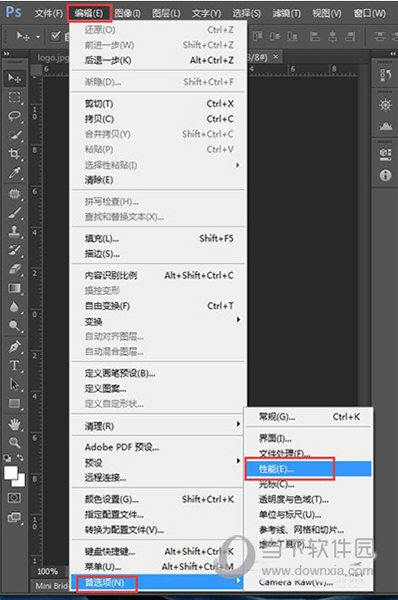Open the Histogram panel icon
This screenshot has width=398, height=600.
pos(385,126)
